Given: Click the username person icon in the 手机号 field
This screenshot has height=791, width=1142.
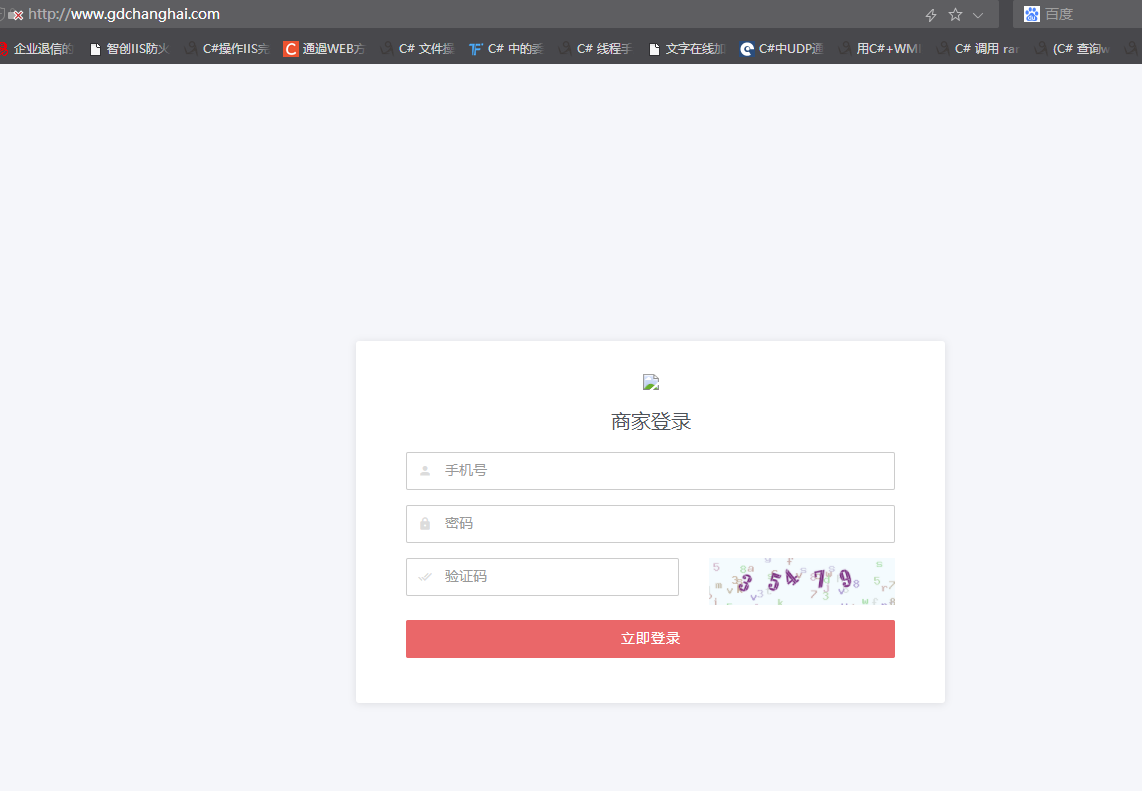Looking at the screenshot, I should pos(423,470).
